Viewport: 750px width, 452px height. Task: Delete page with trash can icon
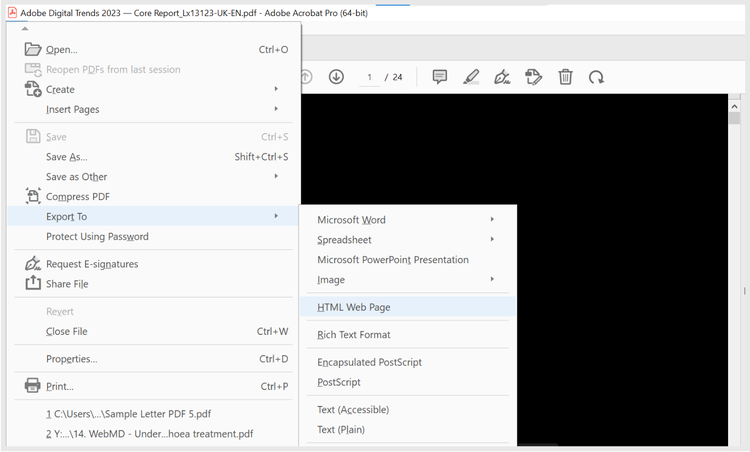tap(565, 77)
